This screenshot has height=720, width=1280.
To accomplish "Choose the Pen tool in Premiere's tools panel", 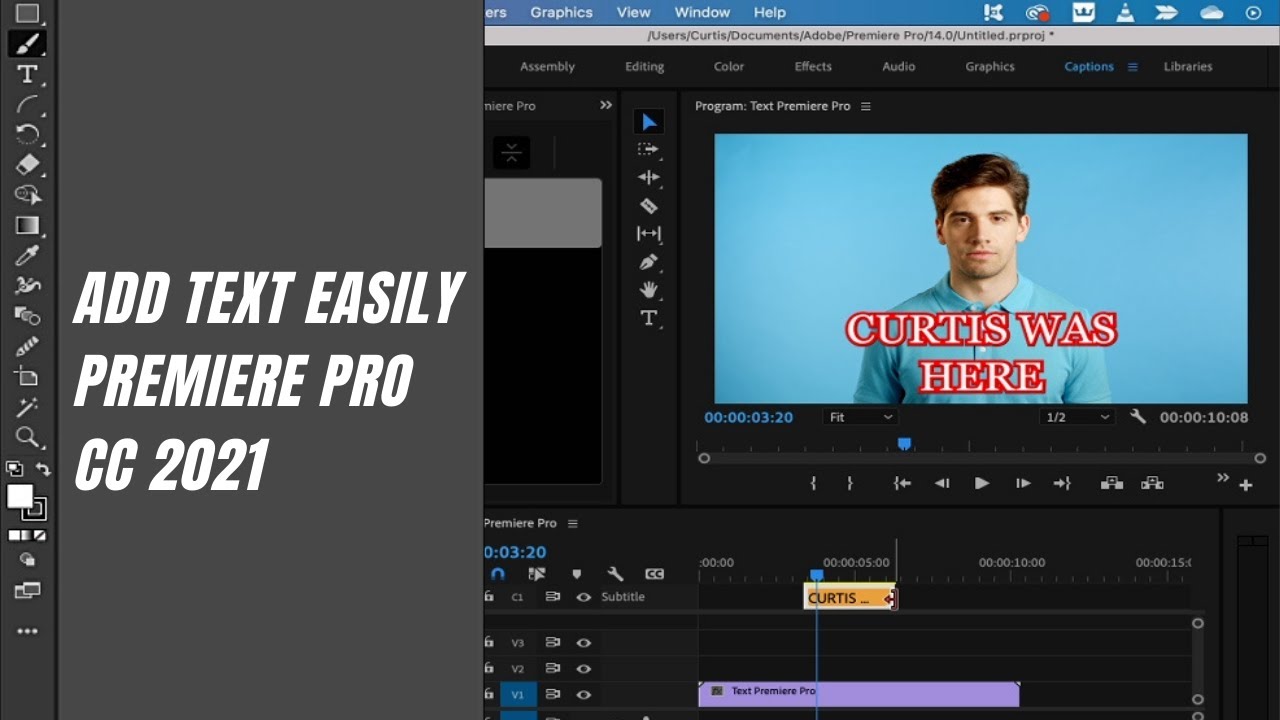I will [649, 262].
